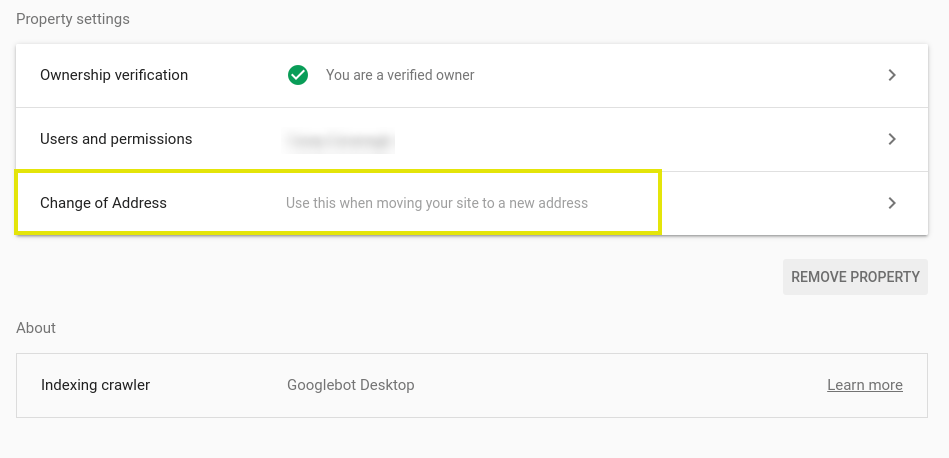Click the Googlebot Desktop value text

click(x=350, y=385)
